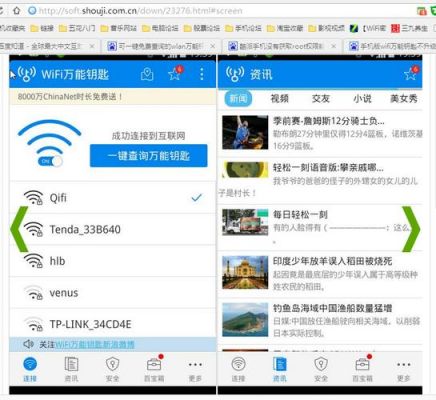436x400 pixels.
Task: Select the 安全 tab in right phone's bottom bar
Action: 321,369
